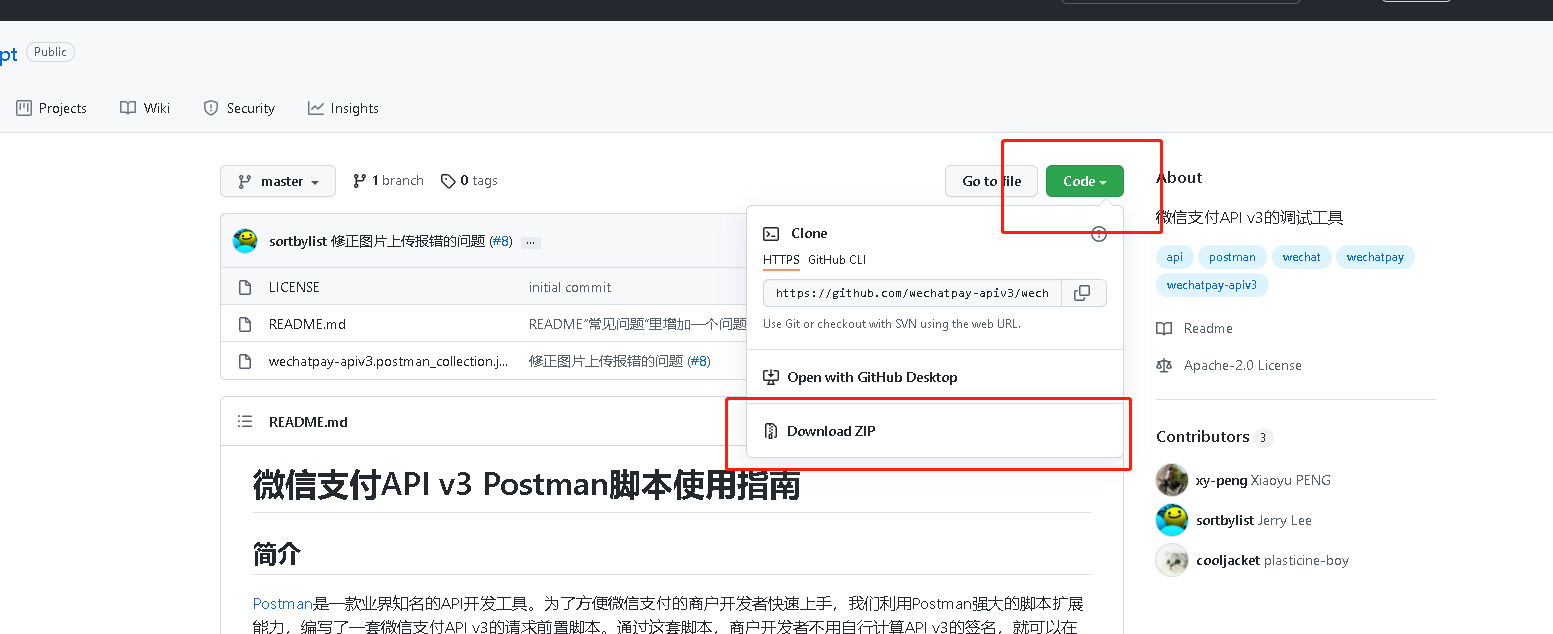
Task: Click file icon beside wechatpay-apiv3.postman_collection
Action: point(245,361)
